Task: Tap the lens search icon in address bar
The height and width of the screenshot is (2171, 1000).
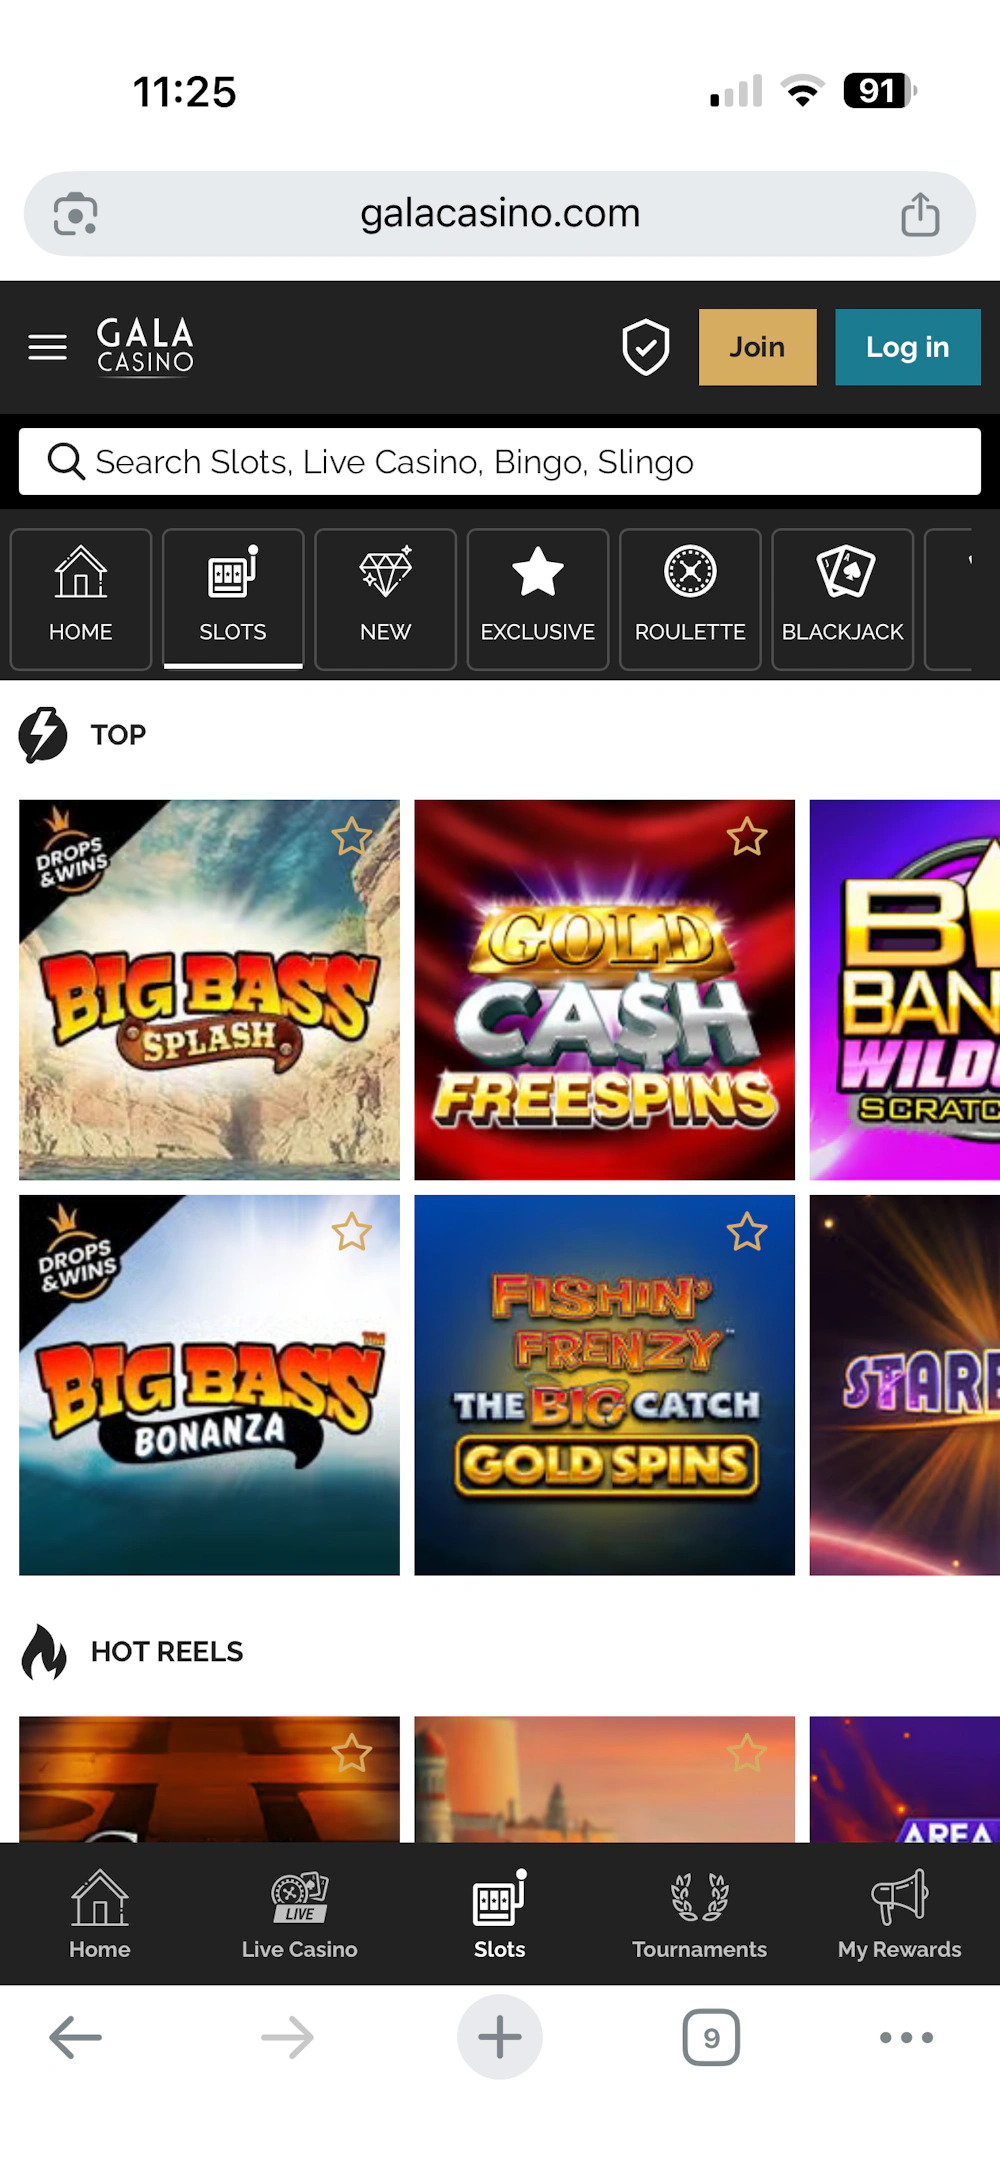Action: pyautogui.click(x=76, y=213)
